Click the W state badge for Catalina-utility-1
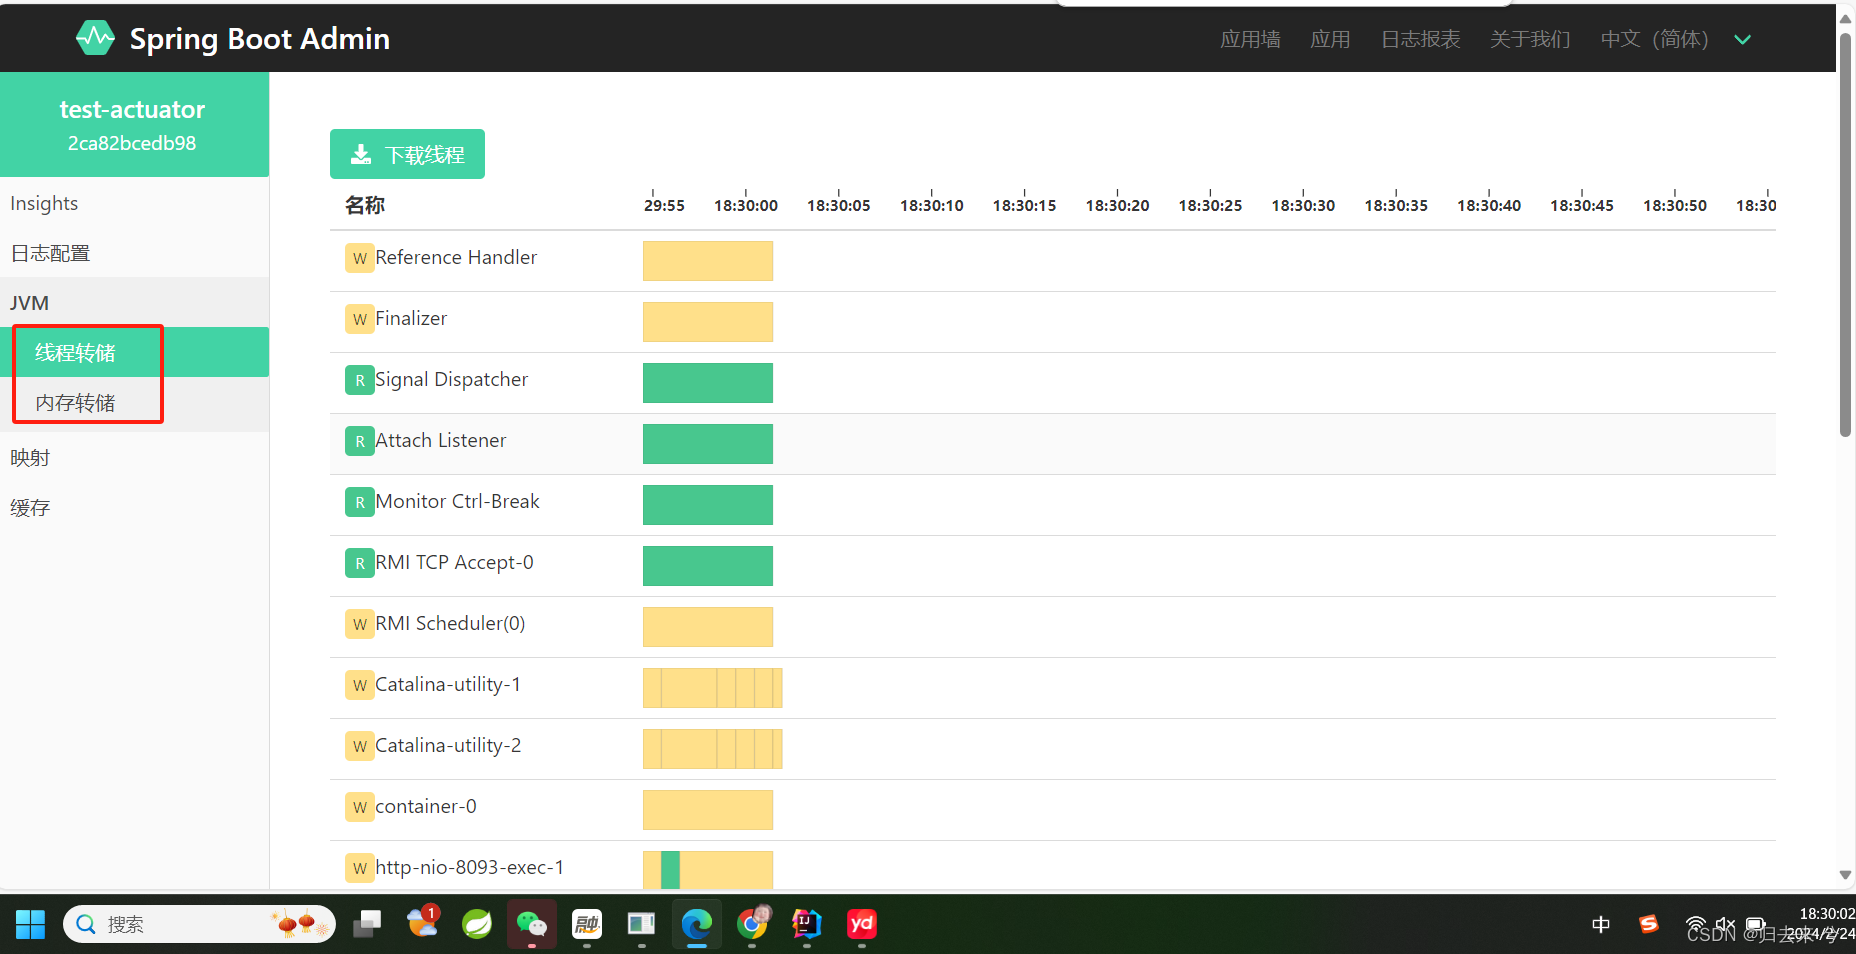 point(359,685)
